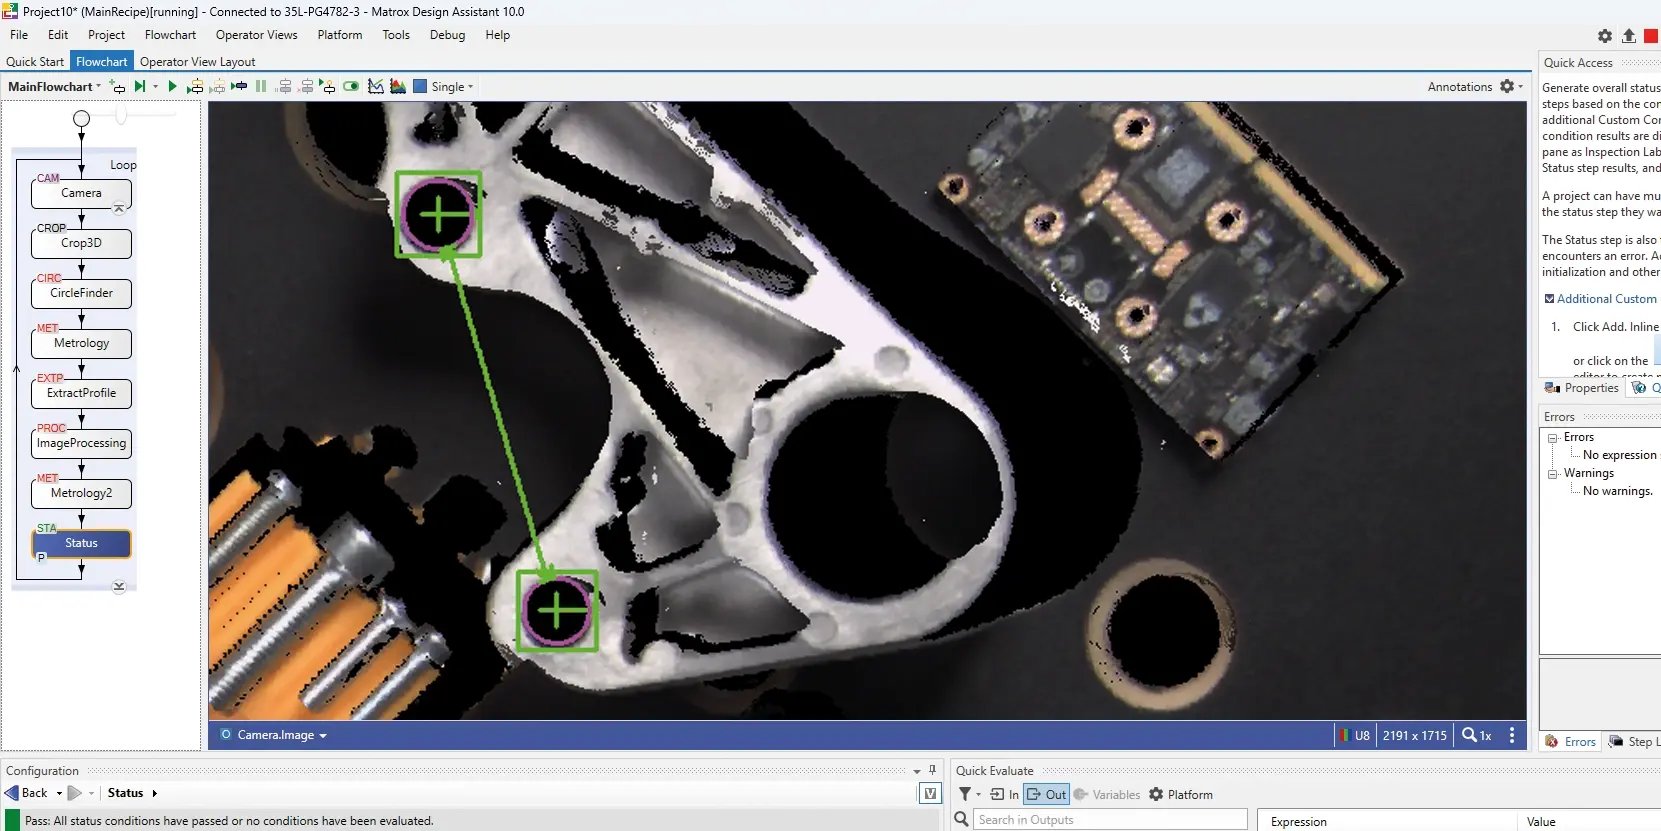Click the run-to-selected-step yellow flowchart icon
1661x831 pixels.
[x=195, y=86]
